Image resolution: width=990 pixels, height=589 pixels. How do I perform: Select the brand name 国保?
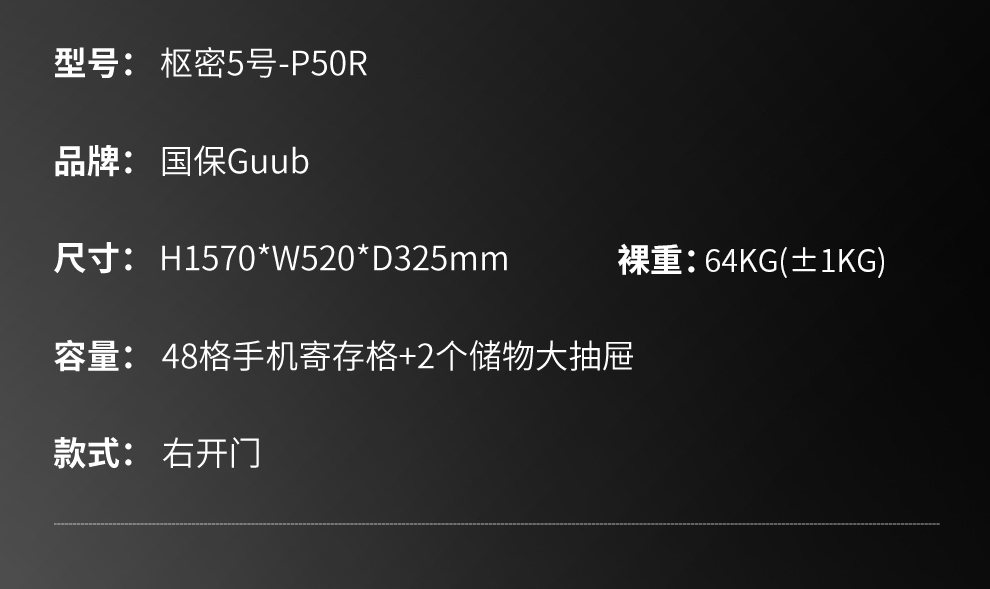point(193,162)
